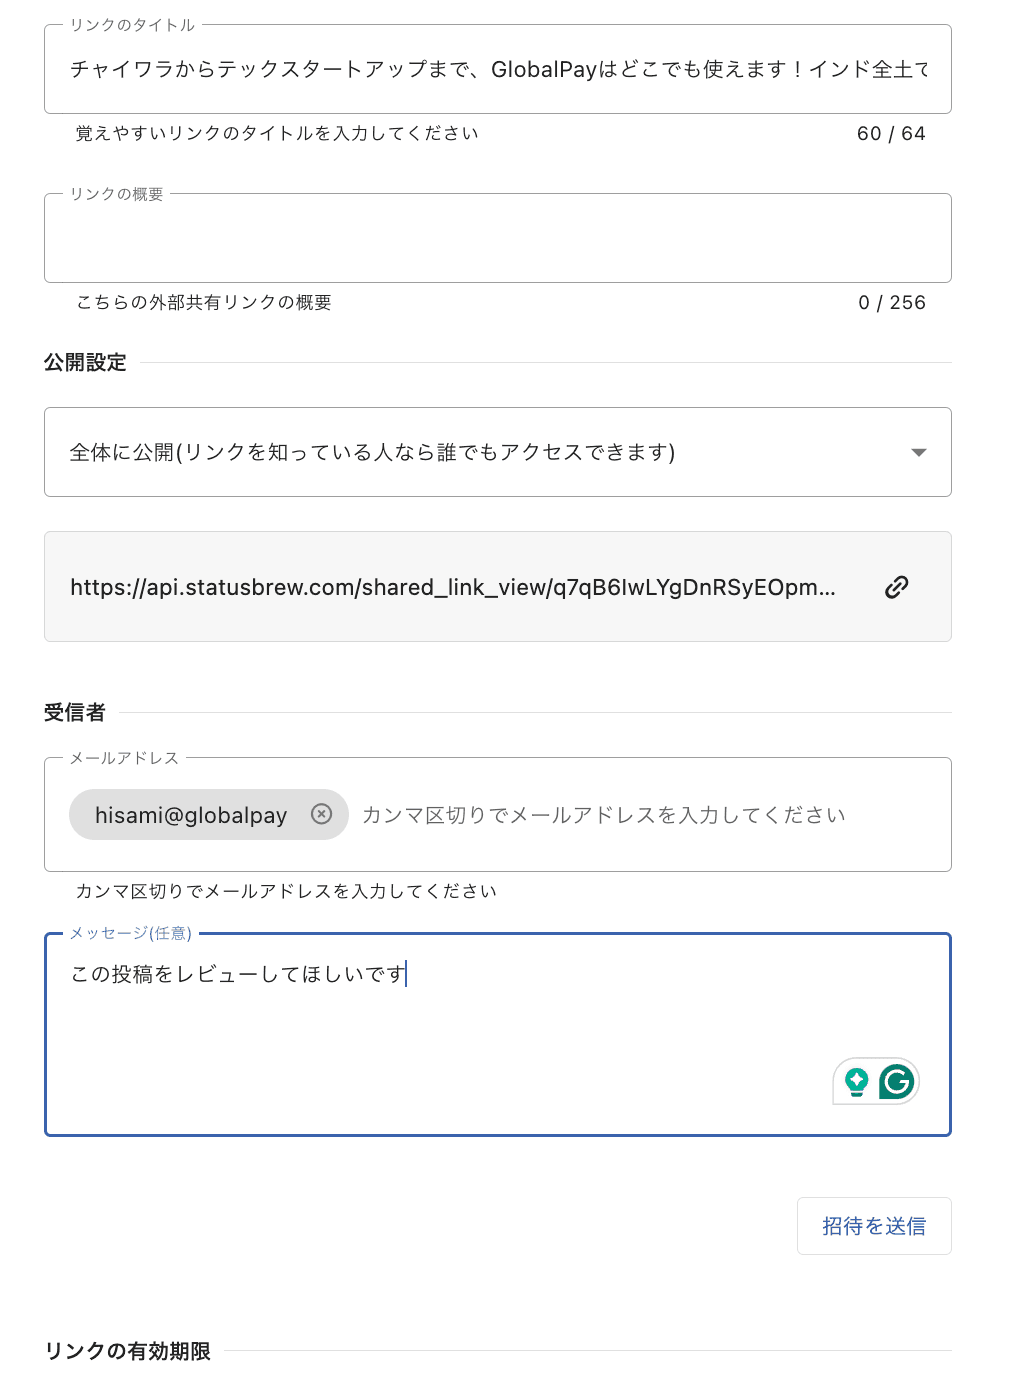1034x1382 pixels.
Task: Click the hisami@globalpay recipient chip
Action: tap(190, 815)
